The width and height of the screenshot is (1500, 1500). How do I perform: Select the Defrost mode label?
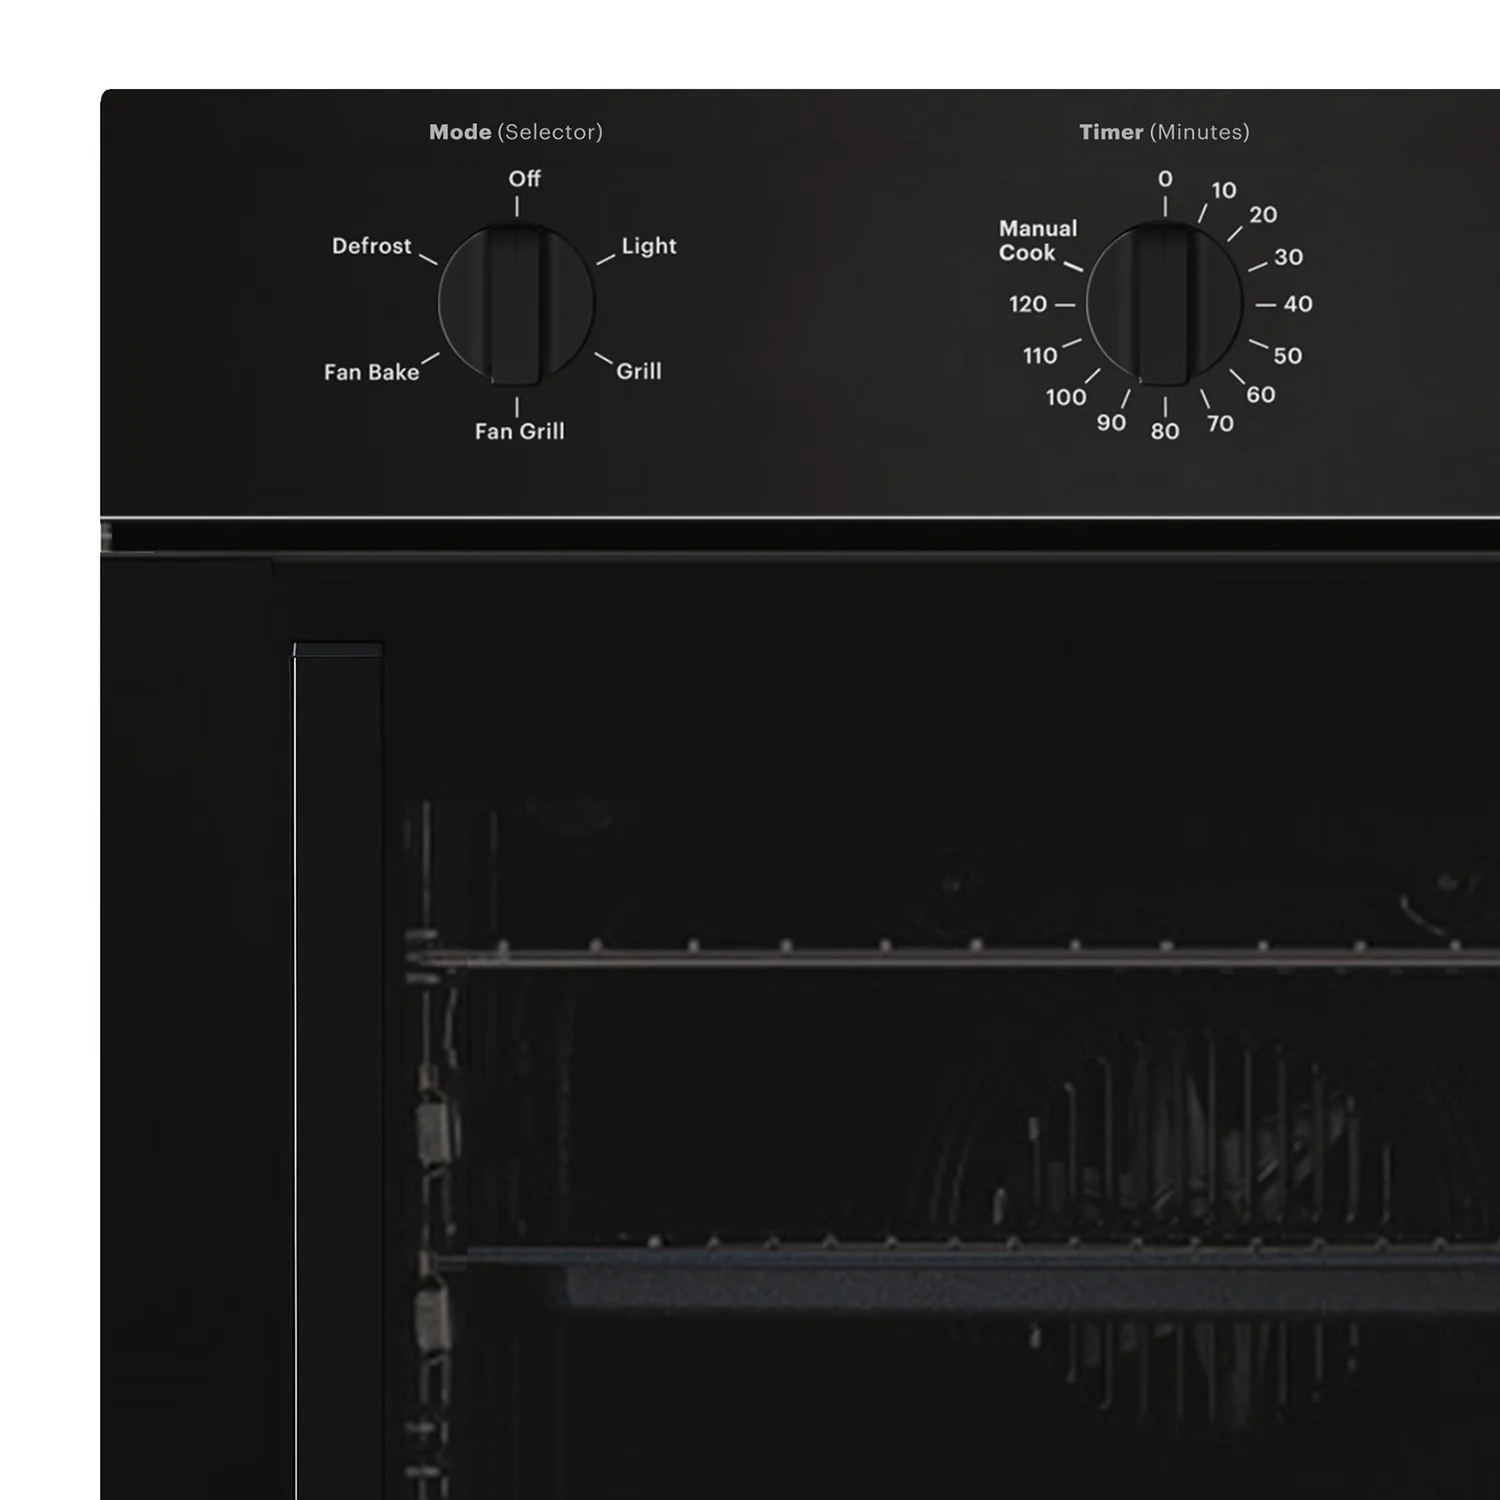371,246
